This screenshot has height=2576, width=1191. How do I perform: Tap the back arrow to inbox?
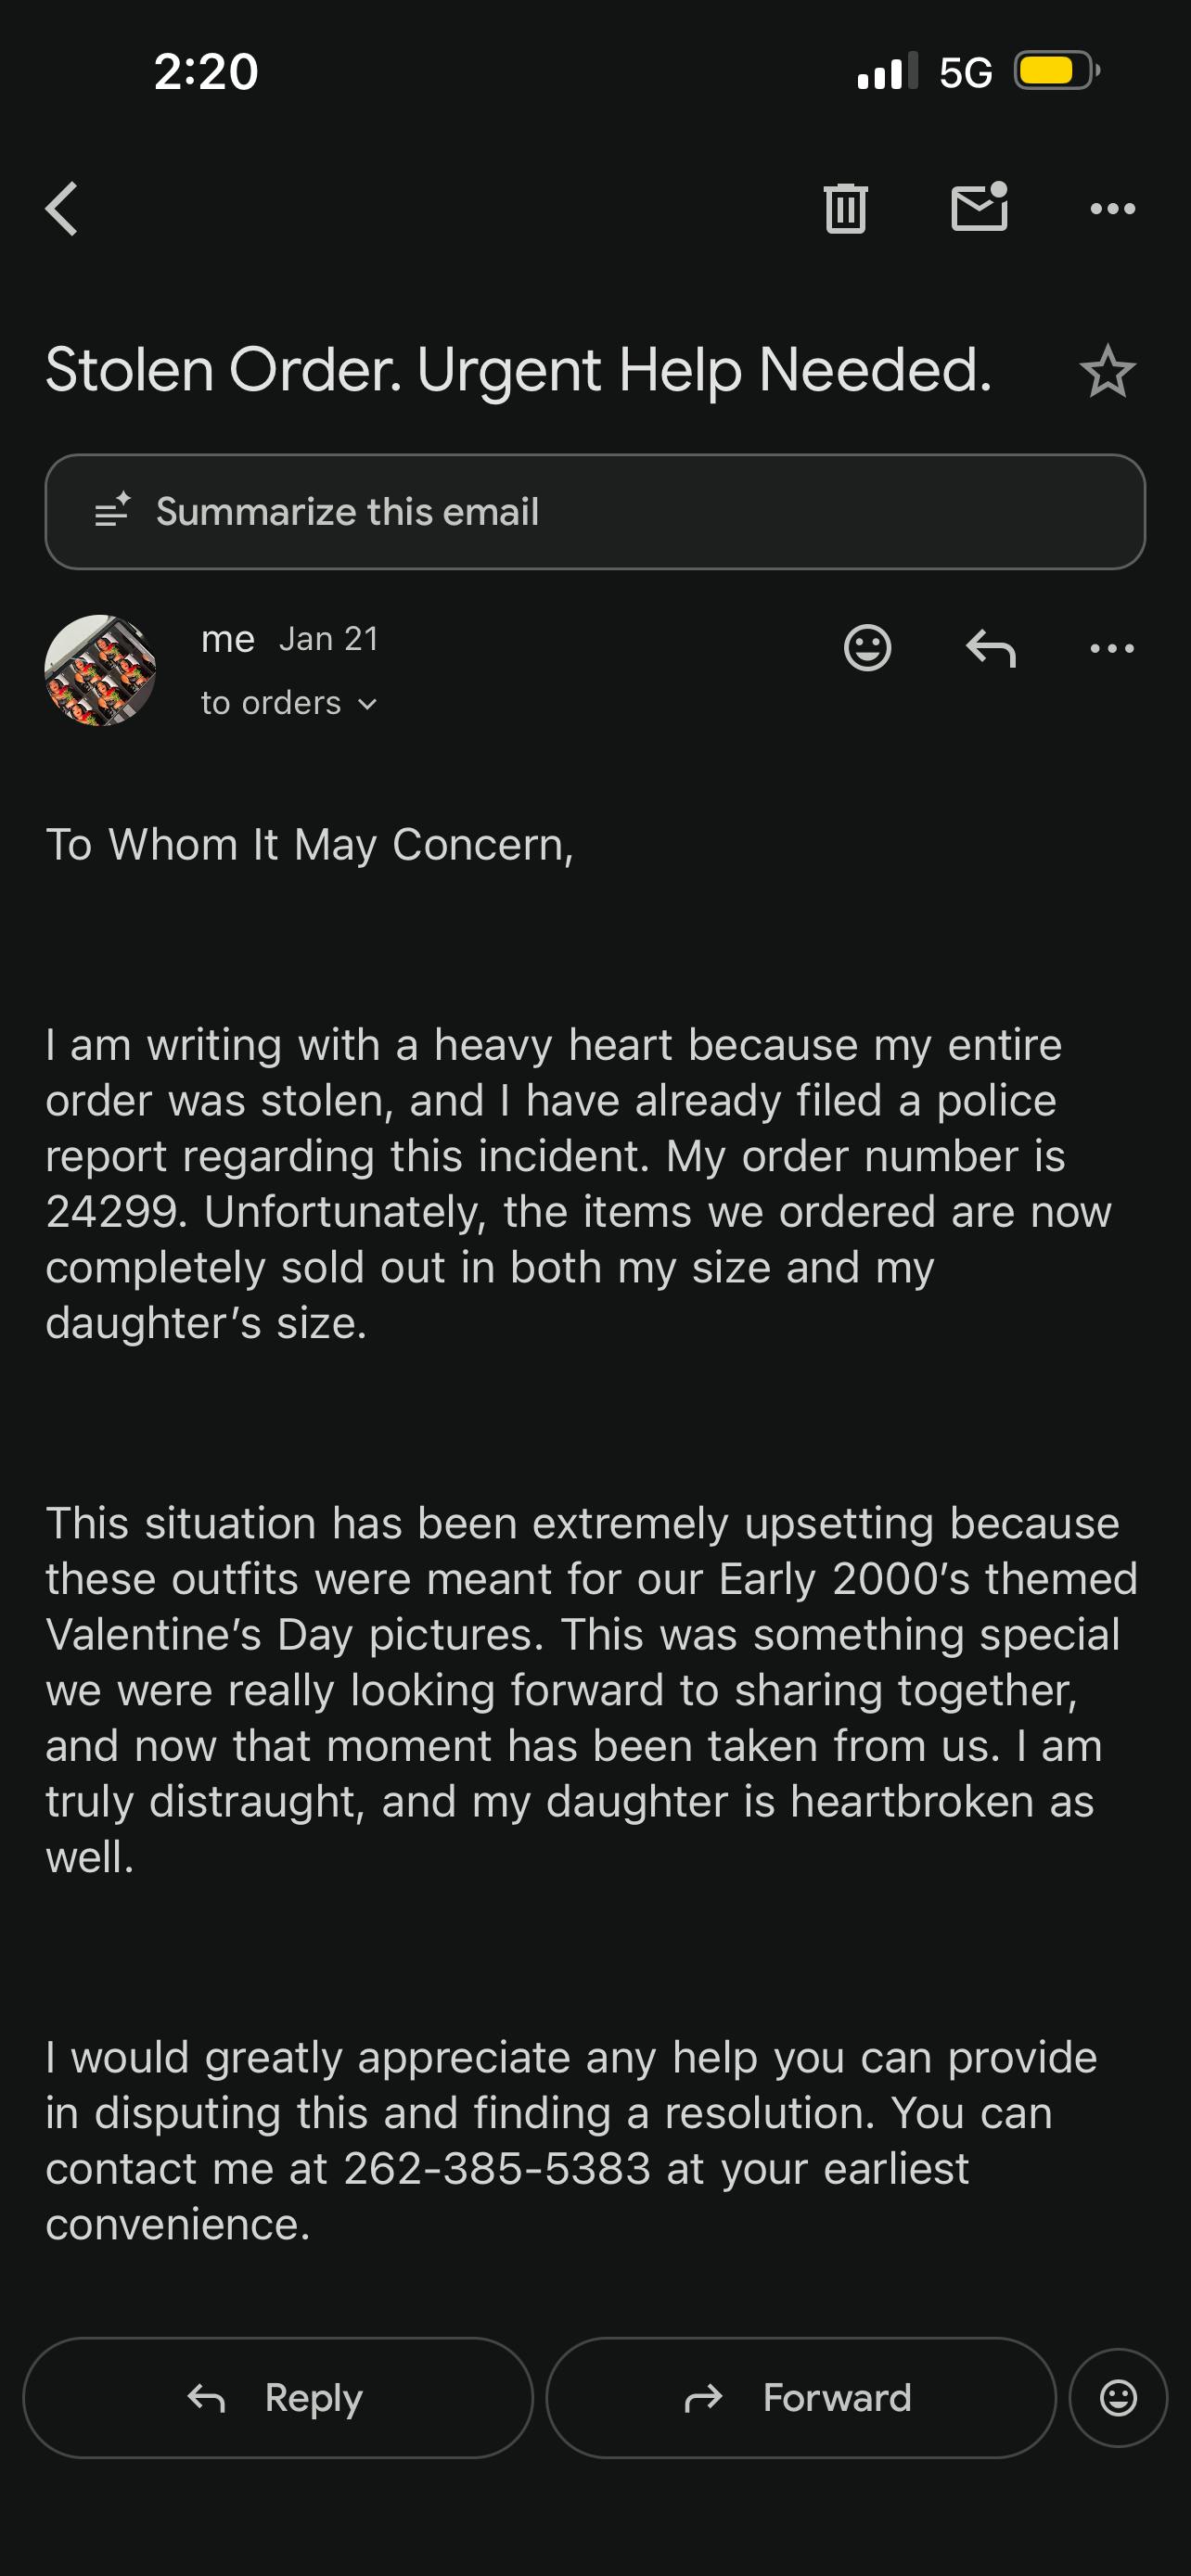pyautogui.click(x=62, y=209)
